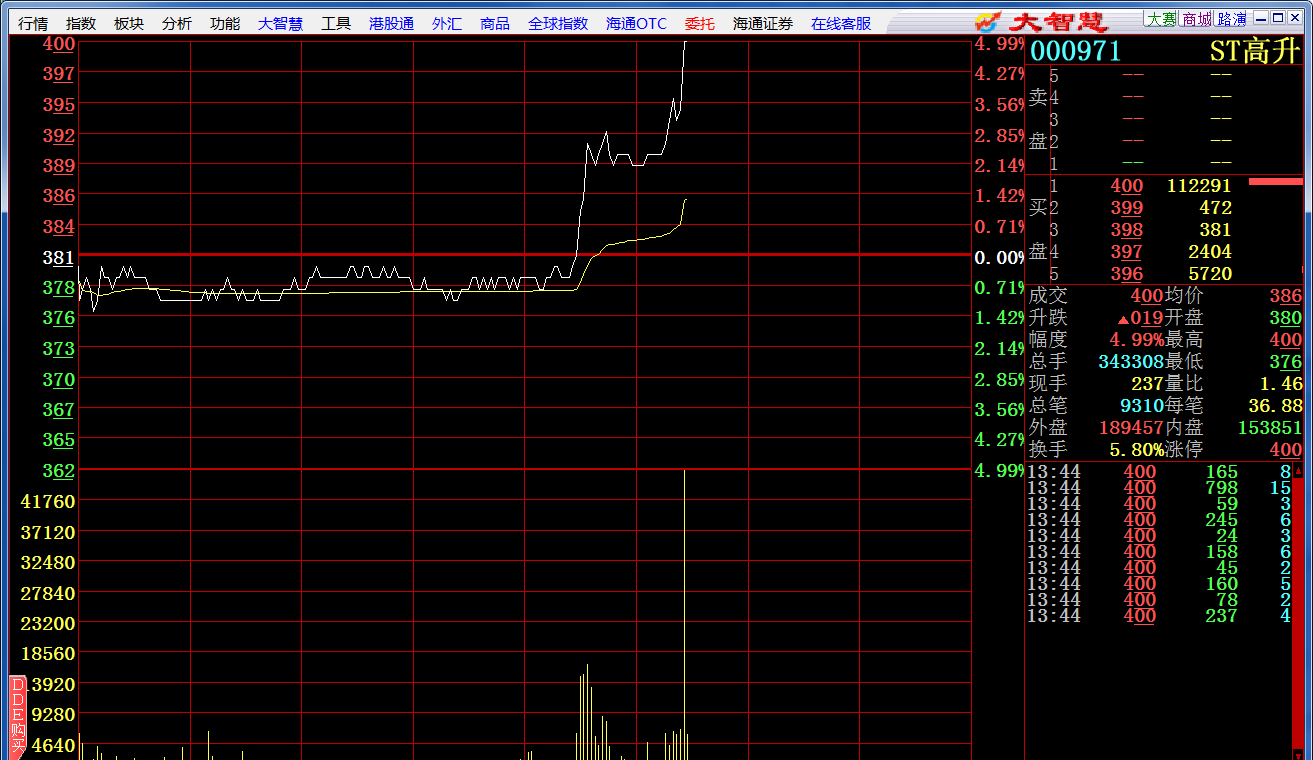This screenshot has height=760, width=1313.
Task: Select buy level 2 price 399
Action: tap(1127, 208)
